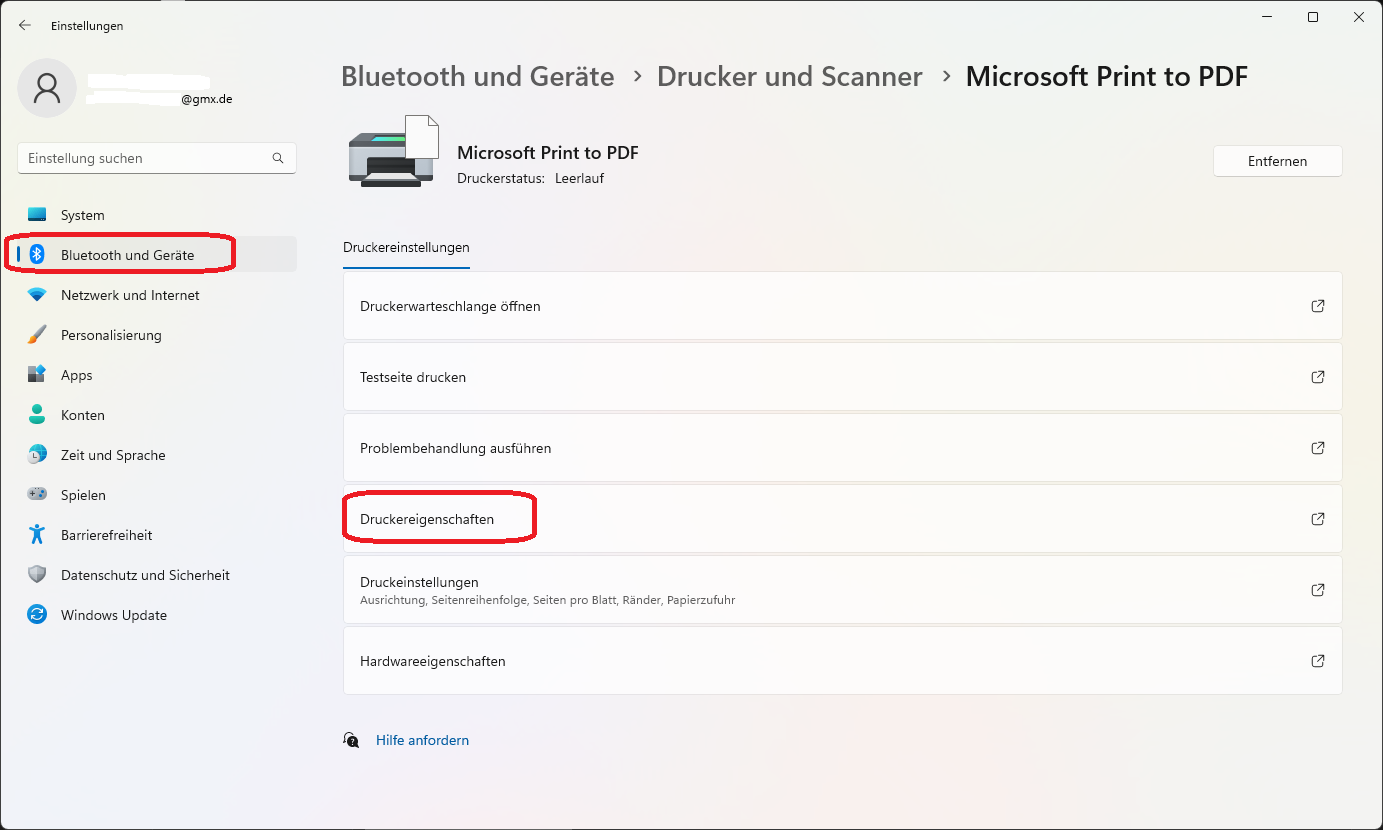The width and height of the screenshot is (1383, 830).
Task: Go to Personalisierung settings
Action: [x=111, y=335]
